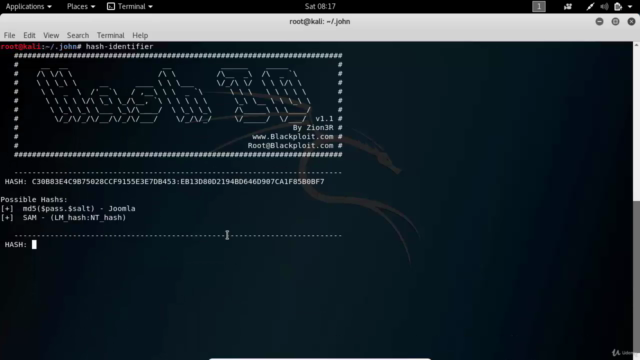Open the File menu
This screenshot has width=640, height=360.
[9, 35]
